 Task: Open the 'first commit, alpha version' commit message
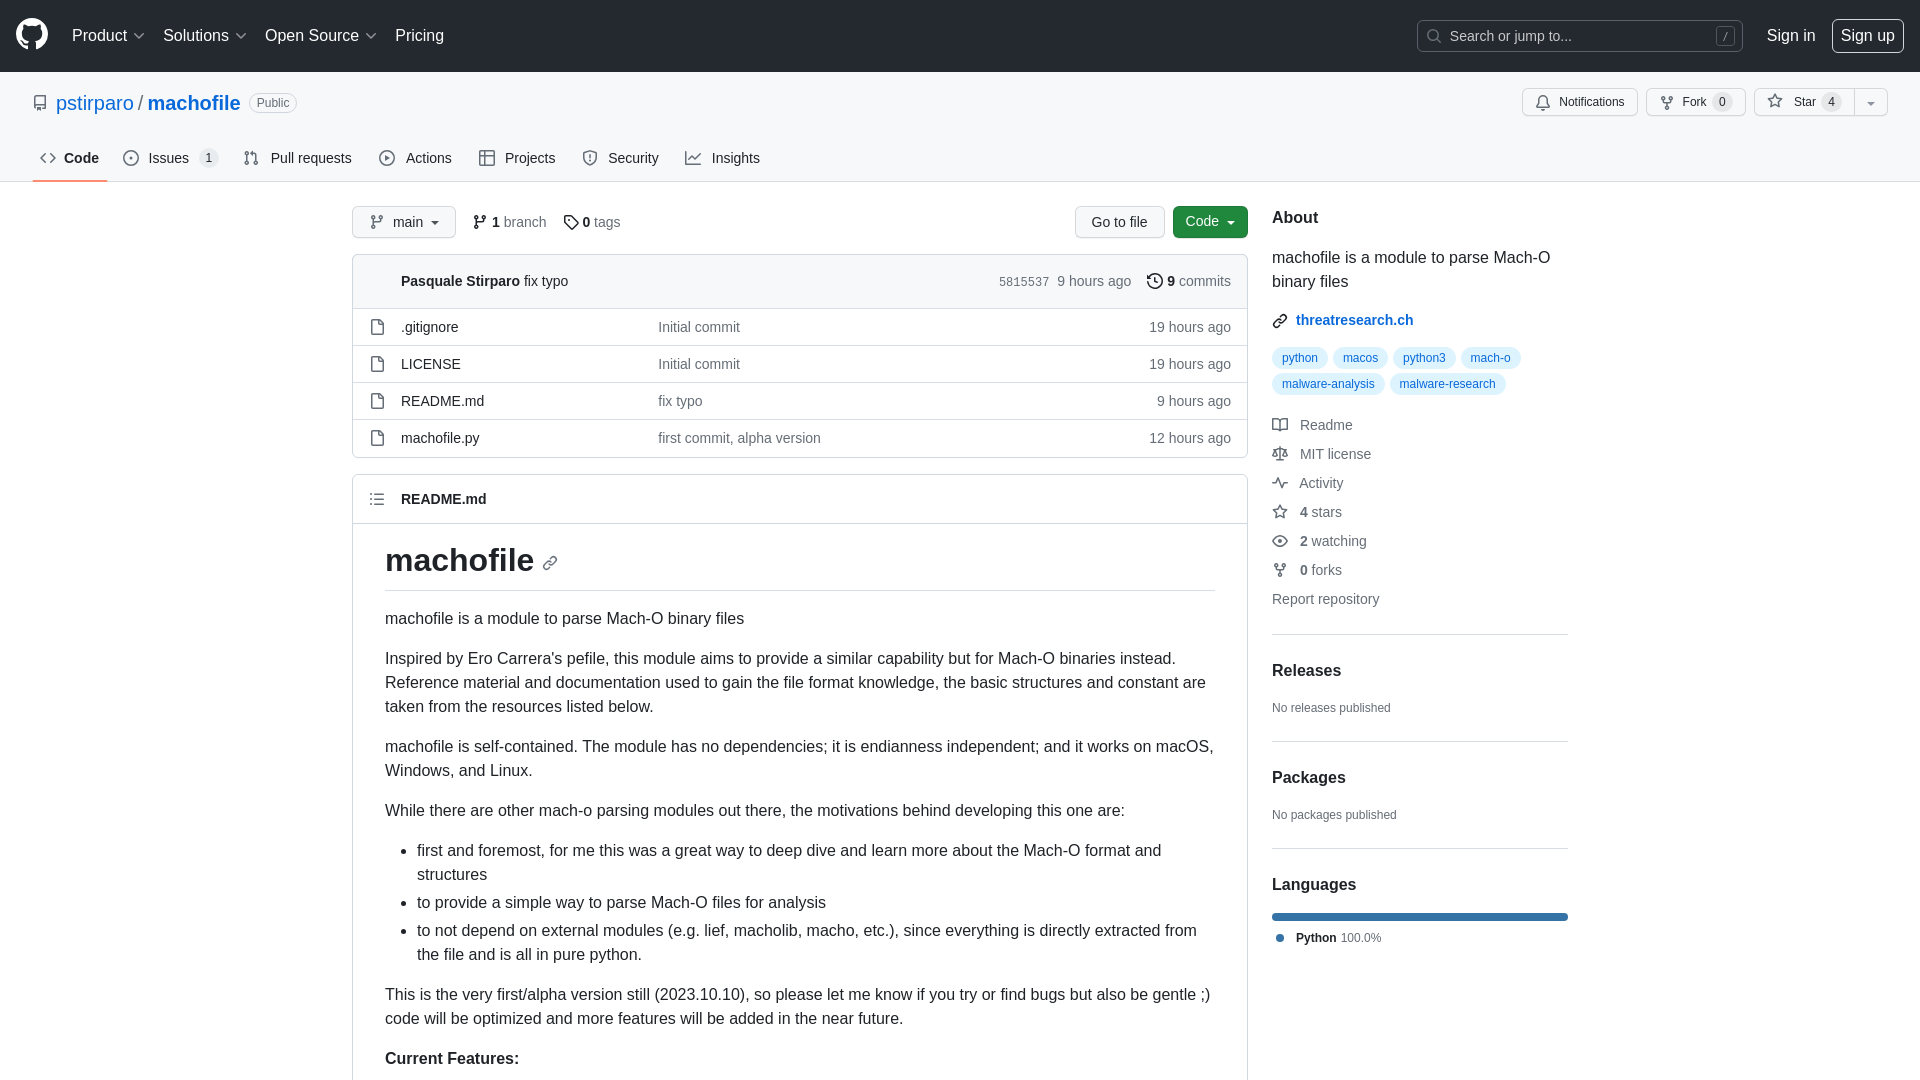(739, 438)
